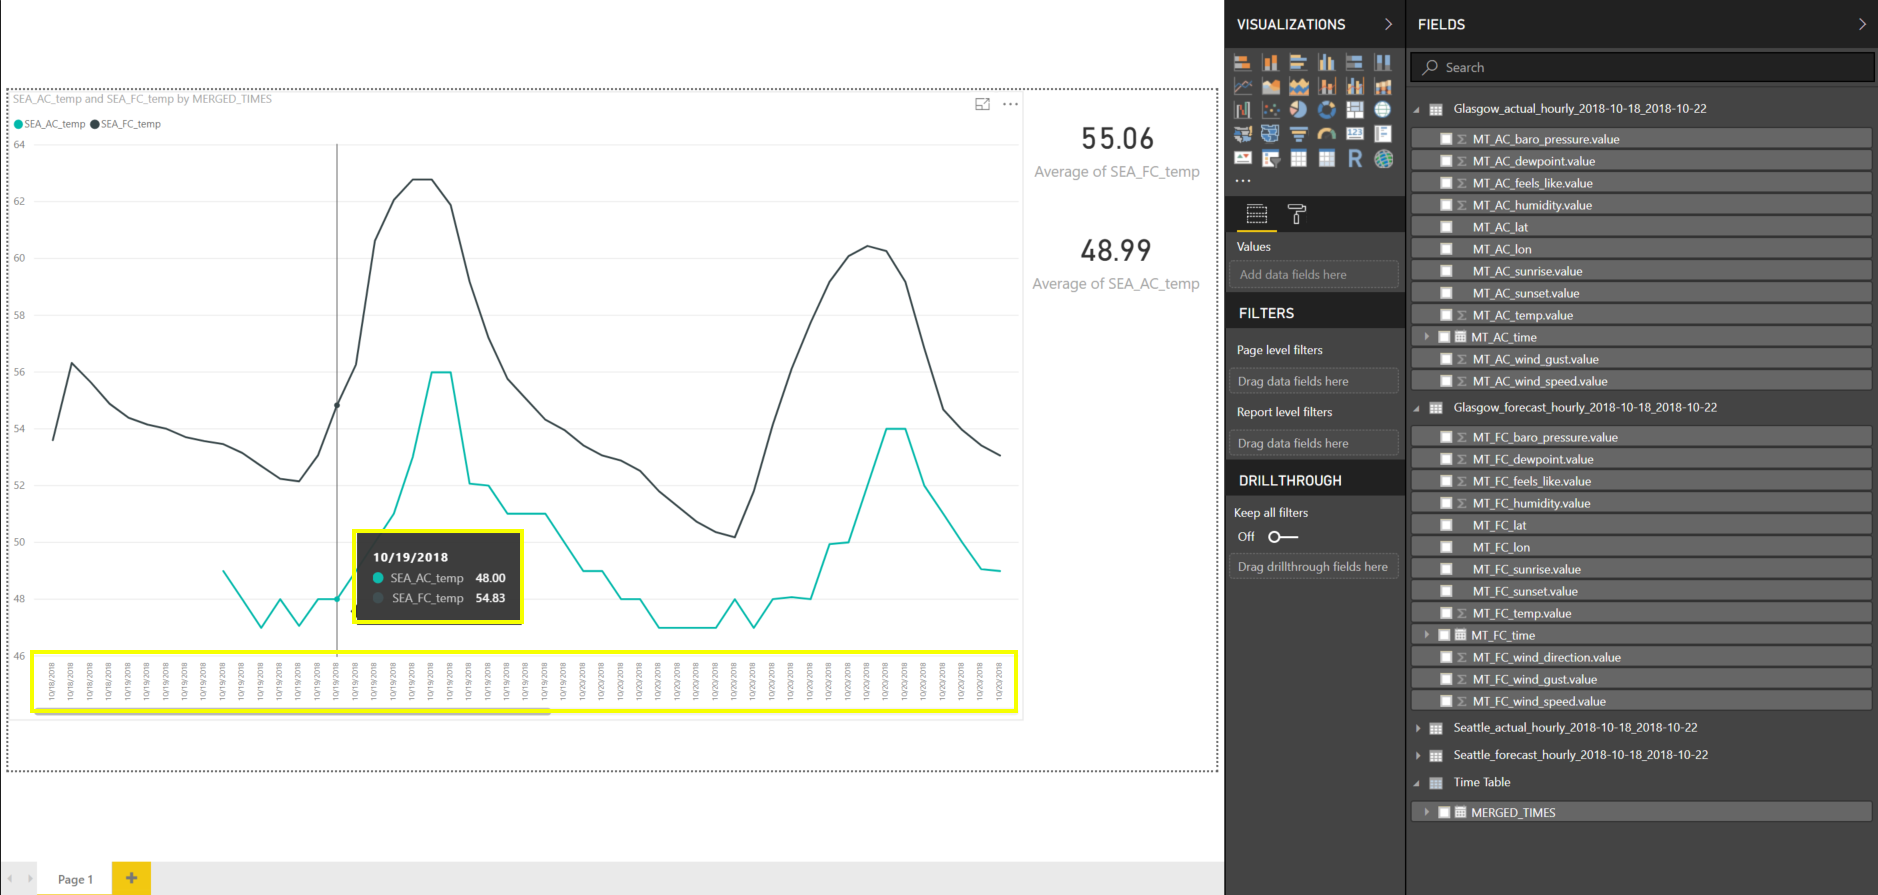The width and height of the screenshot is (1878, 895).
Task: Click Focus mode icon on chart
Action: click(982, 104)
